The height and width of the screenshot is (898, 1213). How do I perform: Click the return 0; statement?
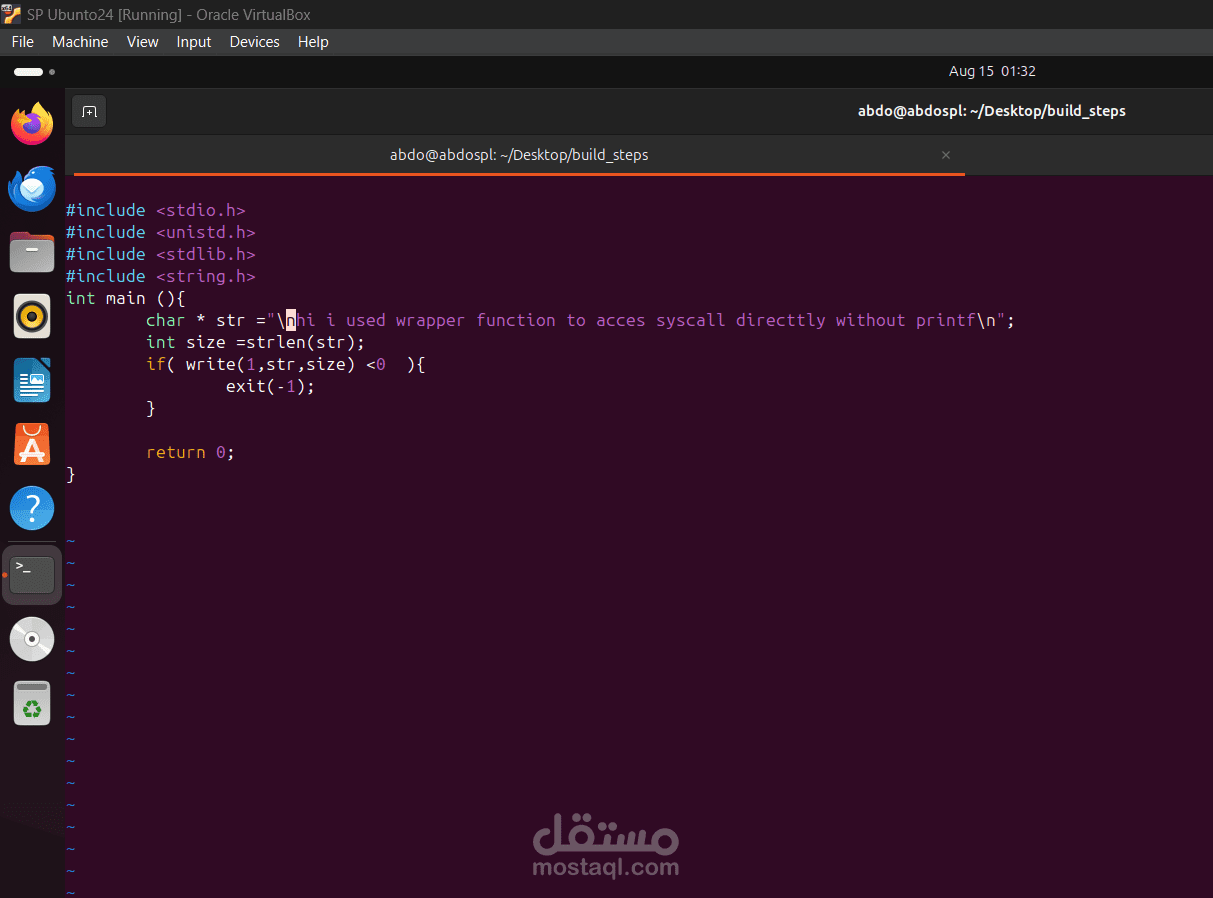190,452
